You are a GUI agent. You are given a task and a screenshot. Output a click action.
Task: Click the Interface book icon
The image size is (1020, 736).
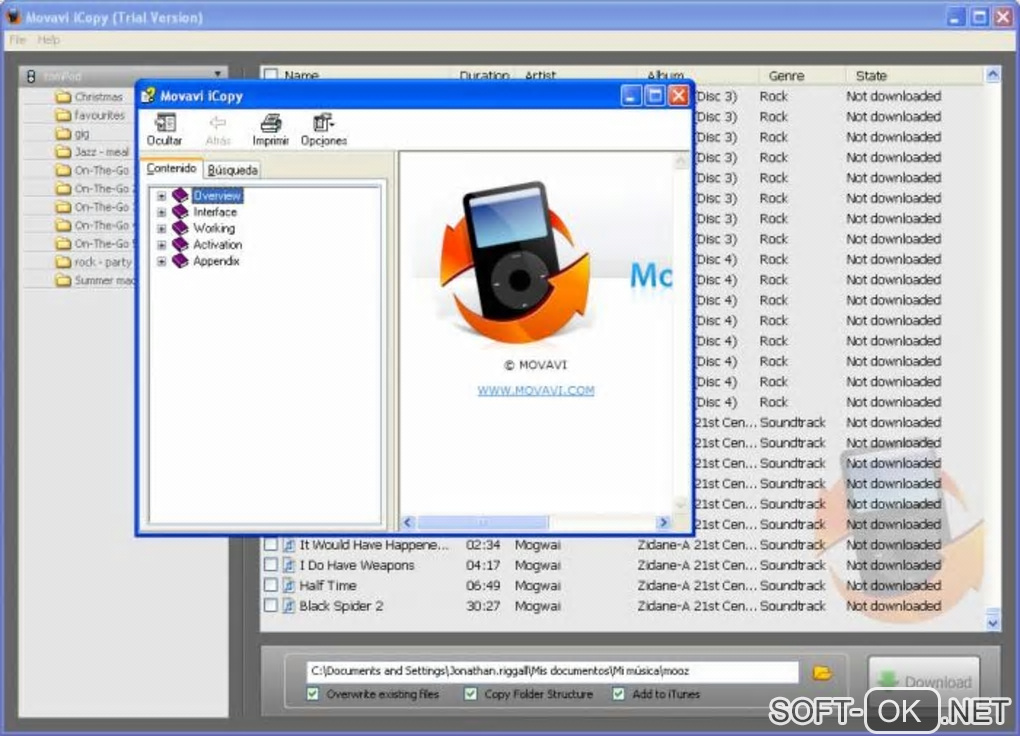click(x=180, y=211)
